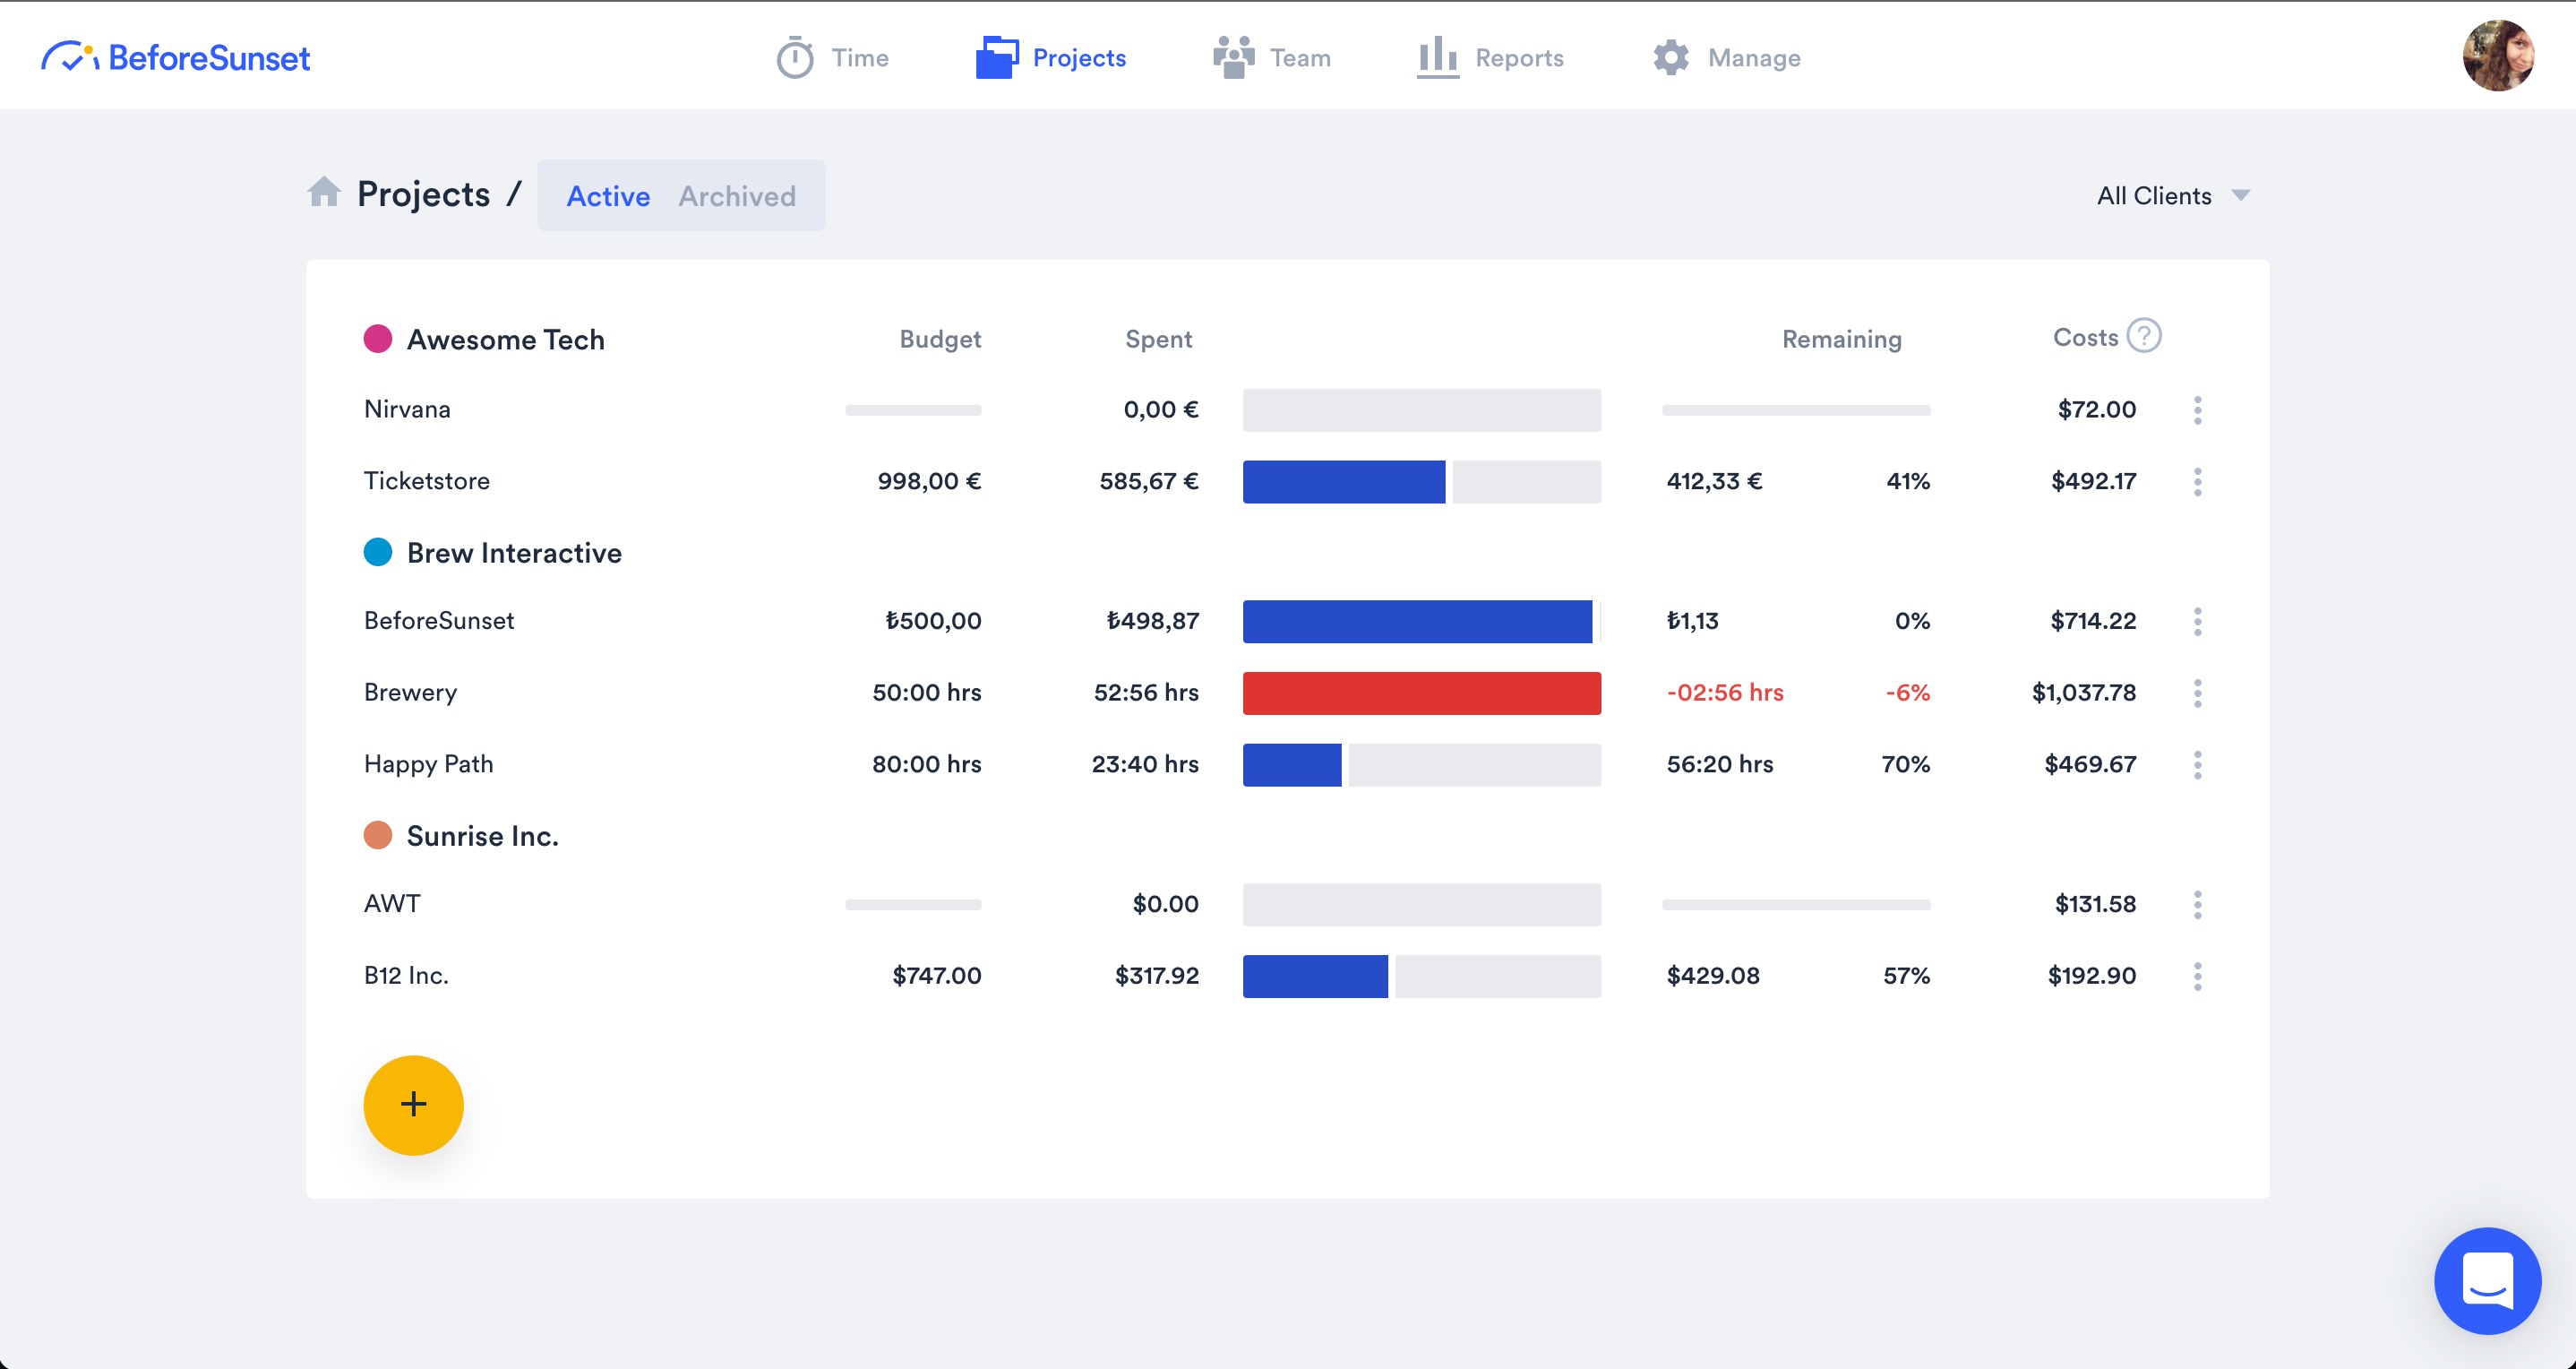The height and width of the screenshot is (1369, 2576).
Task: Click the Costs help question mark
Action: (2143, 336)
